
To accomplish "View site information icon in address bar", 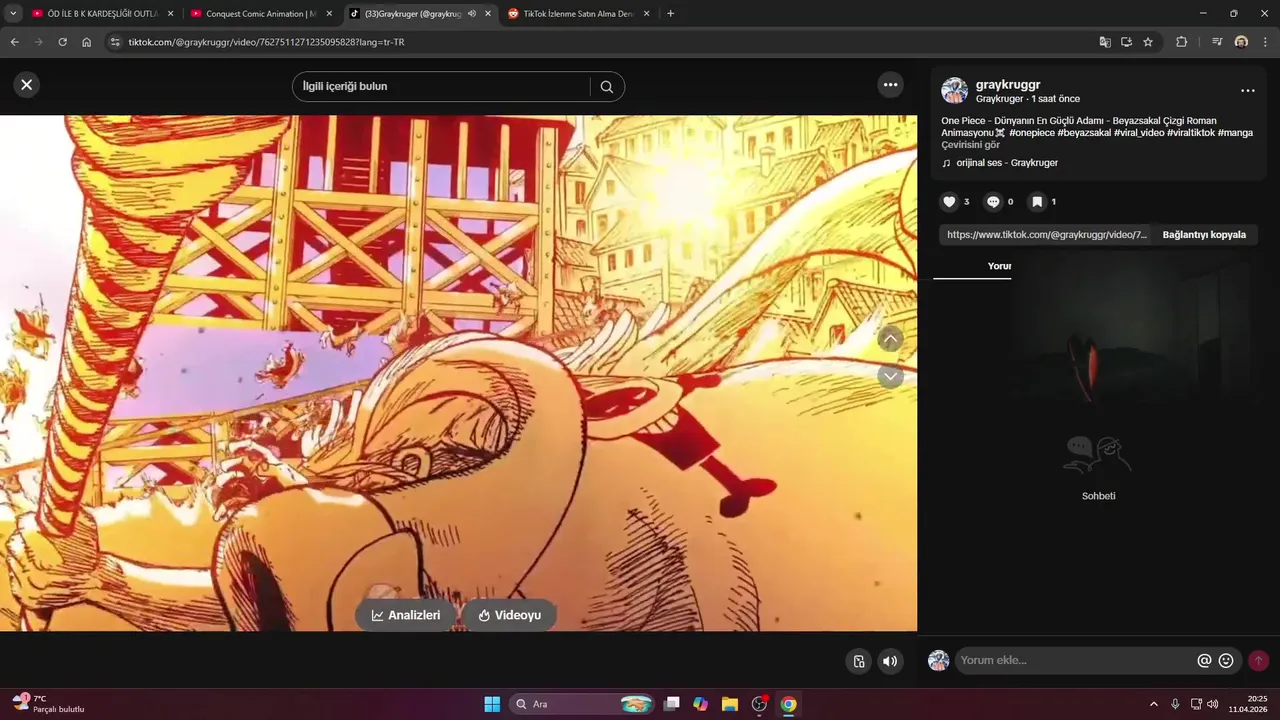I will click(x=115, y=42).
